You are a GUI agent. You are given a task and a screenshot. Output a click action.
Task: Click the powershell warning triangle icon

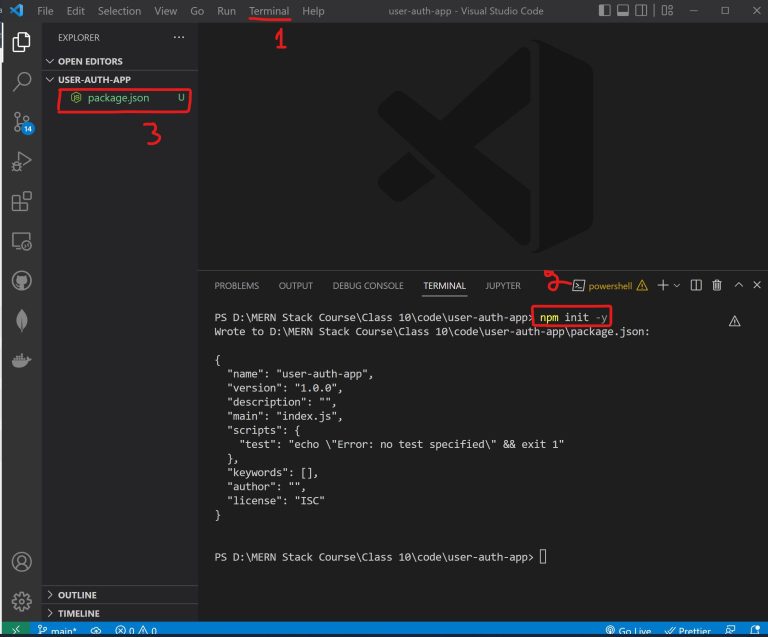click(642, 285)
